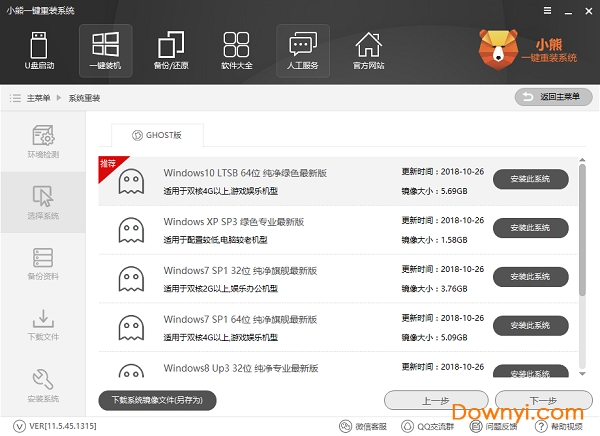
Task: Click 适用于双核2G以上,娱乐办公机型 description
Action: [221, 289]
